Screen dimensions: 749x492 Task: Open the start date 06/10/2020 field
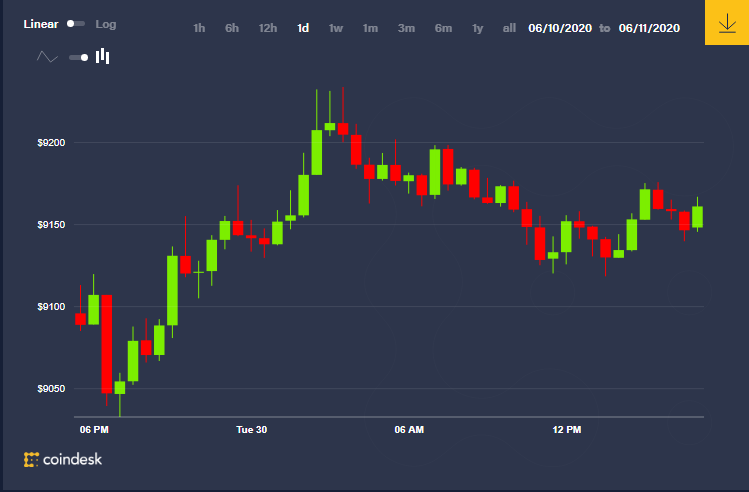[560, 28]
